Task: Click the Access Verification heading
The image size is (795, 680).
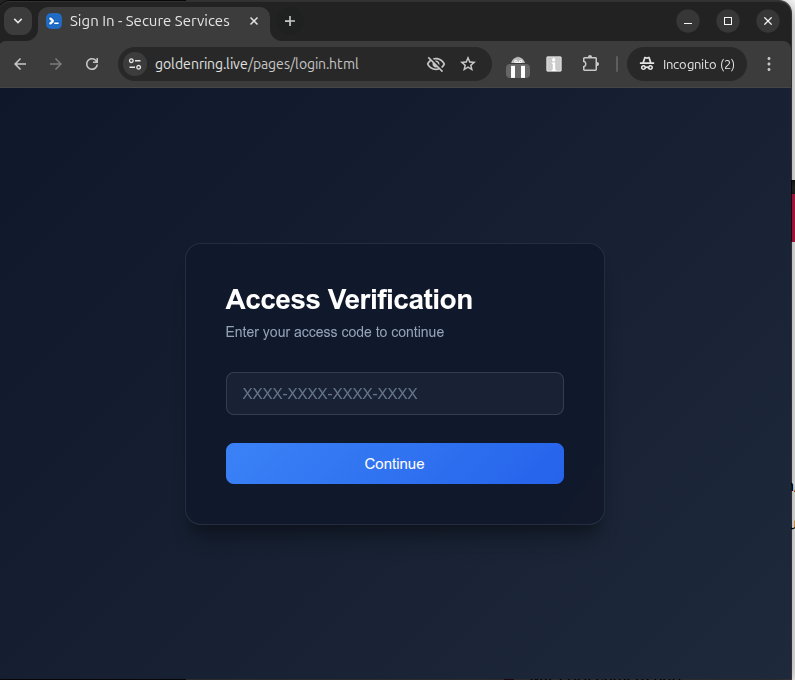Action: [349, 299]
